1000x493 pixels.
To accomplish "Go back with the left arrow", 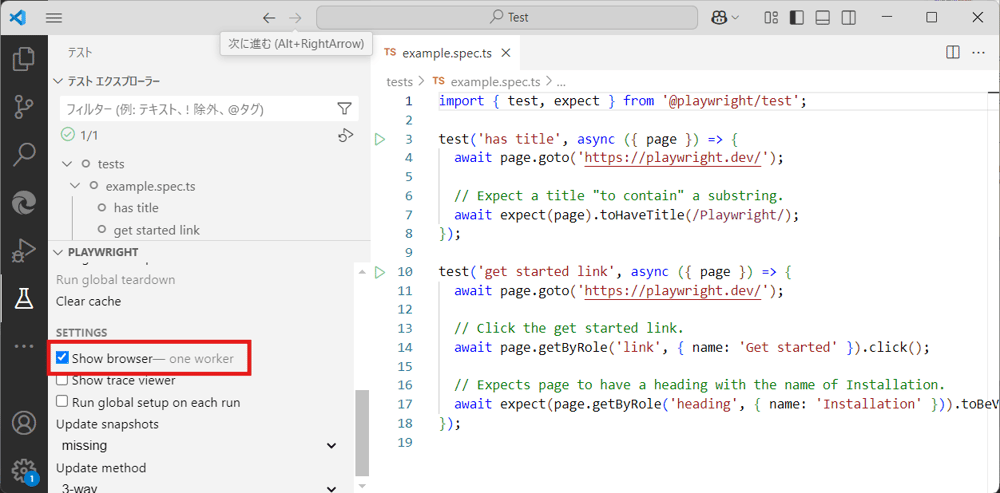I will 269,18.
